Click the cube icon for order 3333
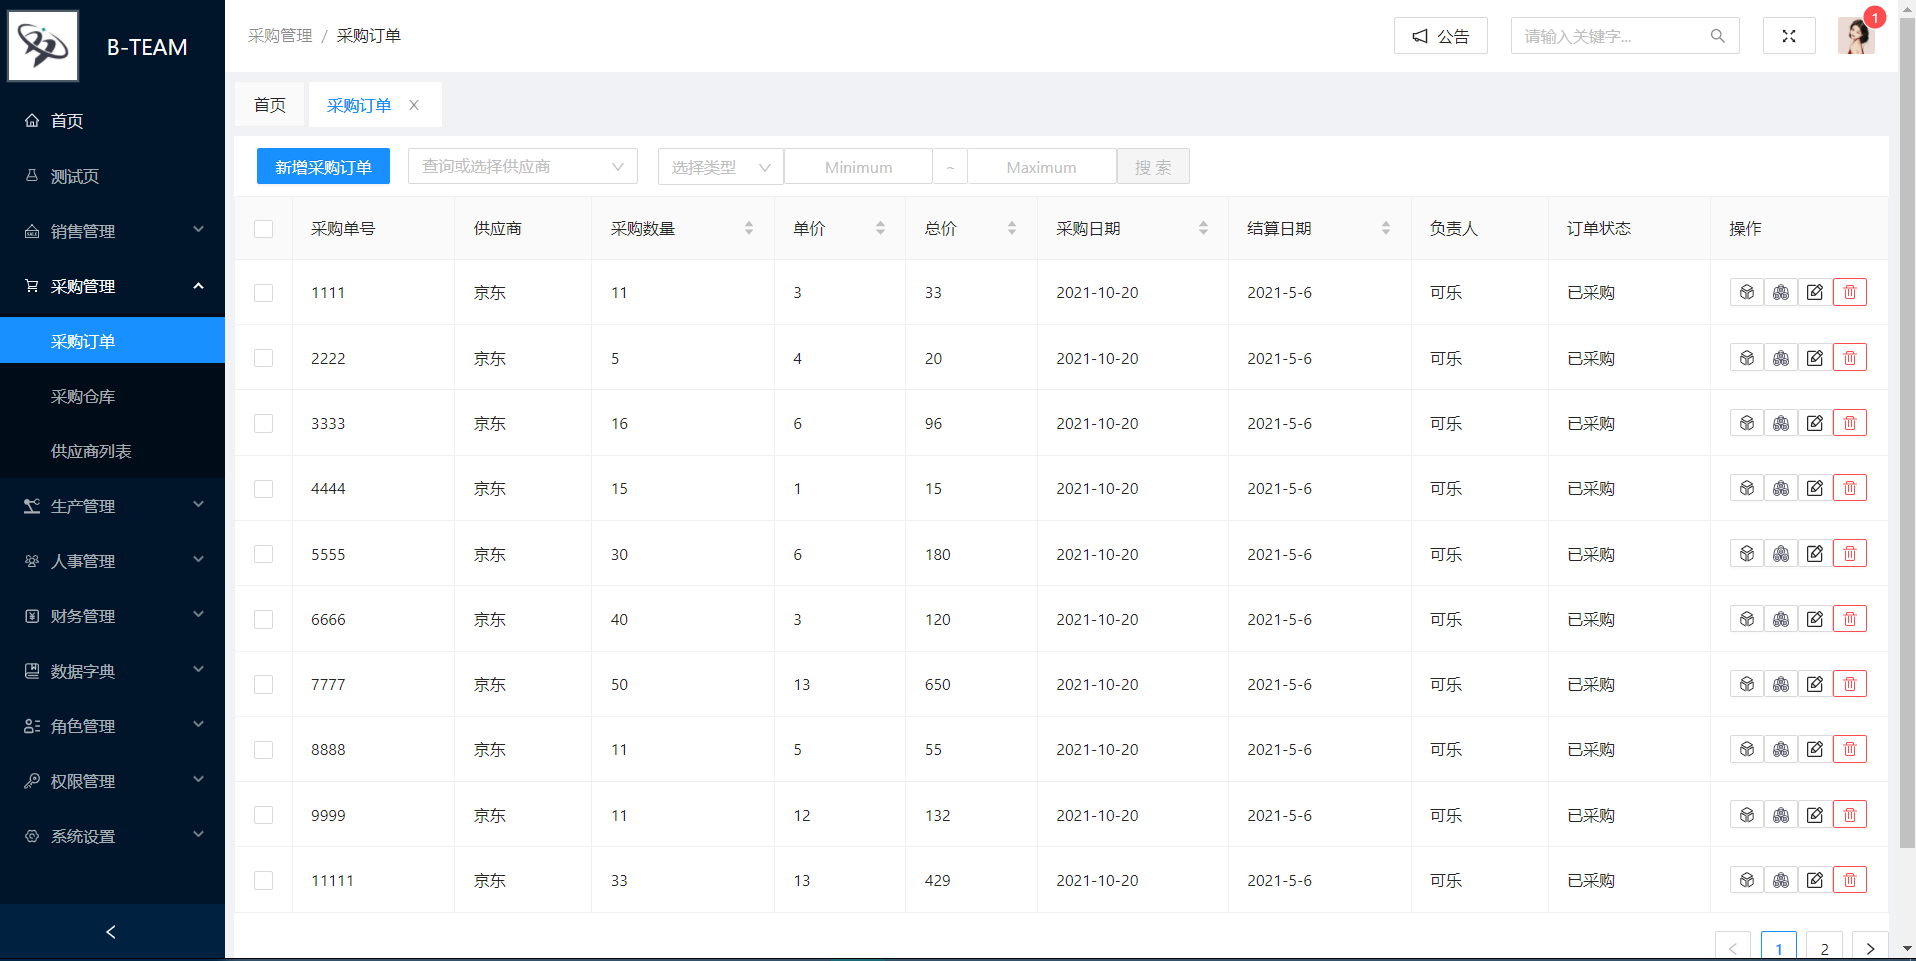Screen dimensions: 1916x961 (1746, 423)
